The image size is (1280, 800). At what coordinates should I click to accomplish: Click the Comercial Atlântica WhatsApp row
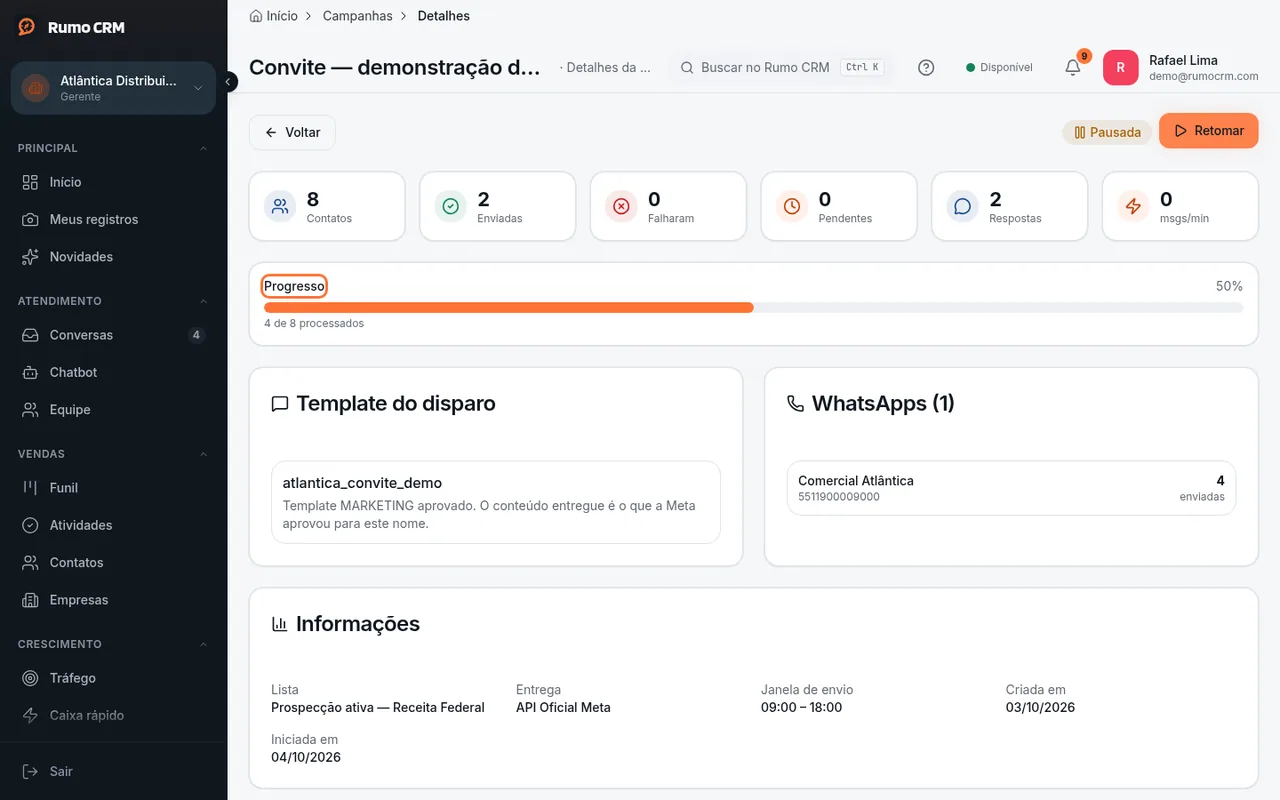coord(1011,488)
